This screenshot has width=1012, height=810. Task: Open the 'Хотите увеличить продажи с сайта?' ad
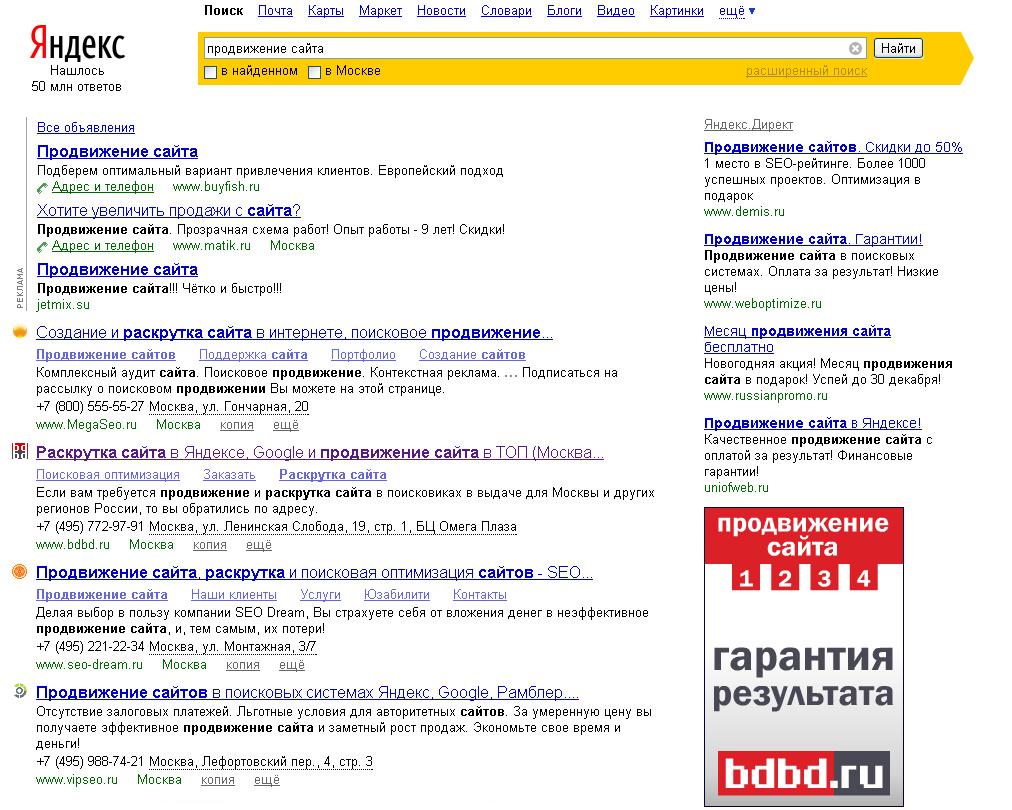[x=169, y=210]
